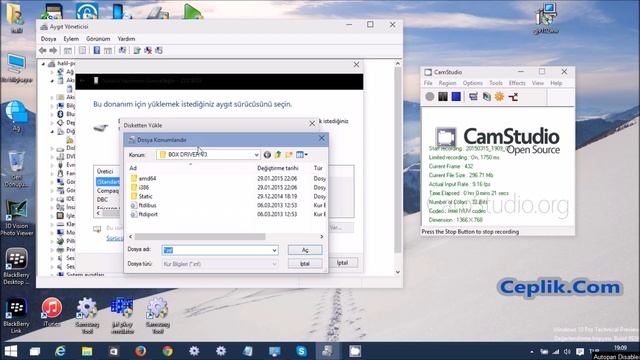This screenshot has width=640, height=360.
Task: Open the CamStudio Tools menu
Action: [x=496, y=83]
